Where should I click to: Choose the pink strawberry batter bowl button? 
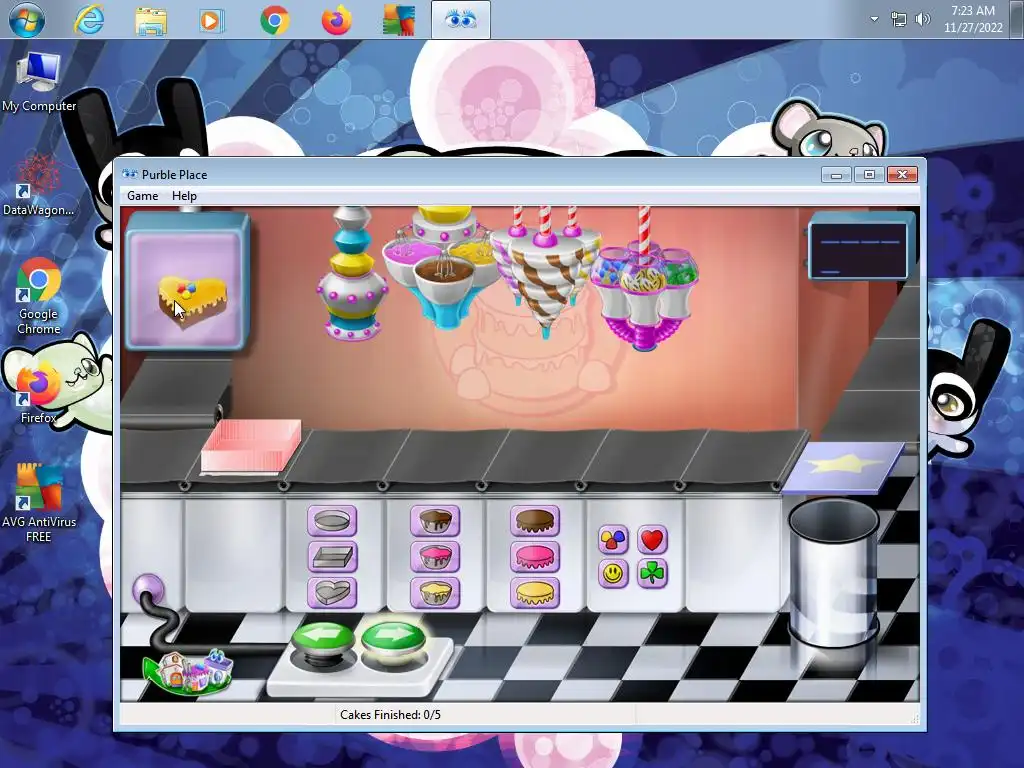435,557
